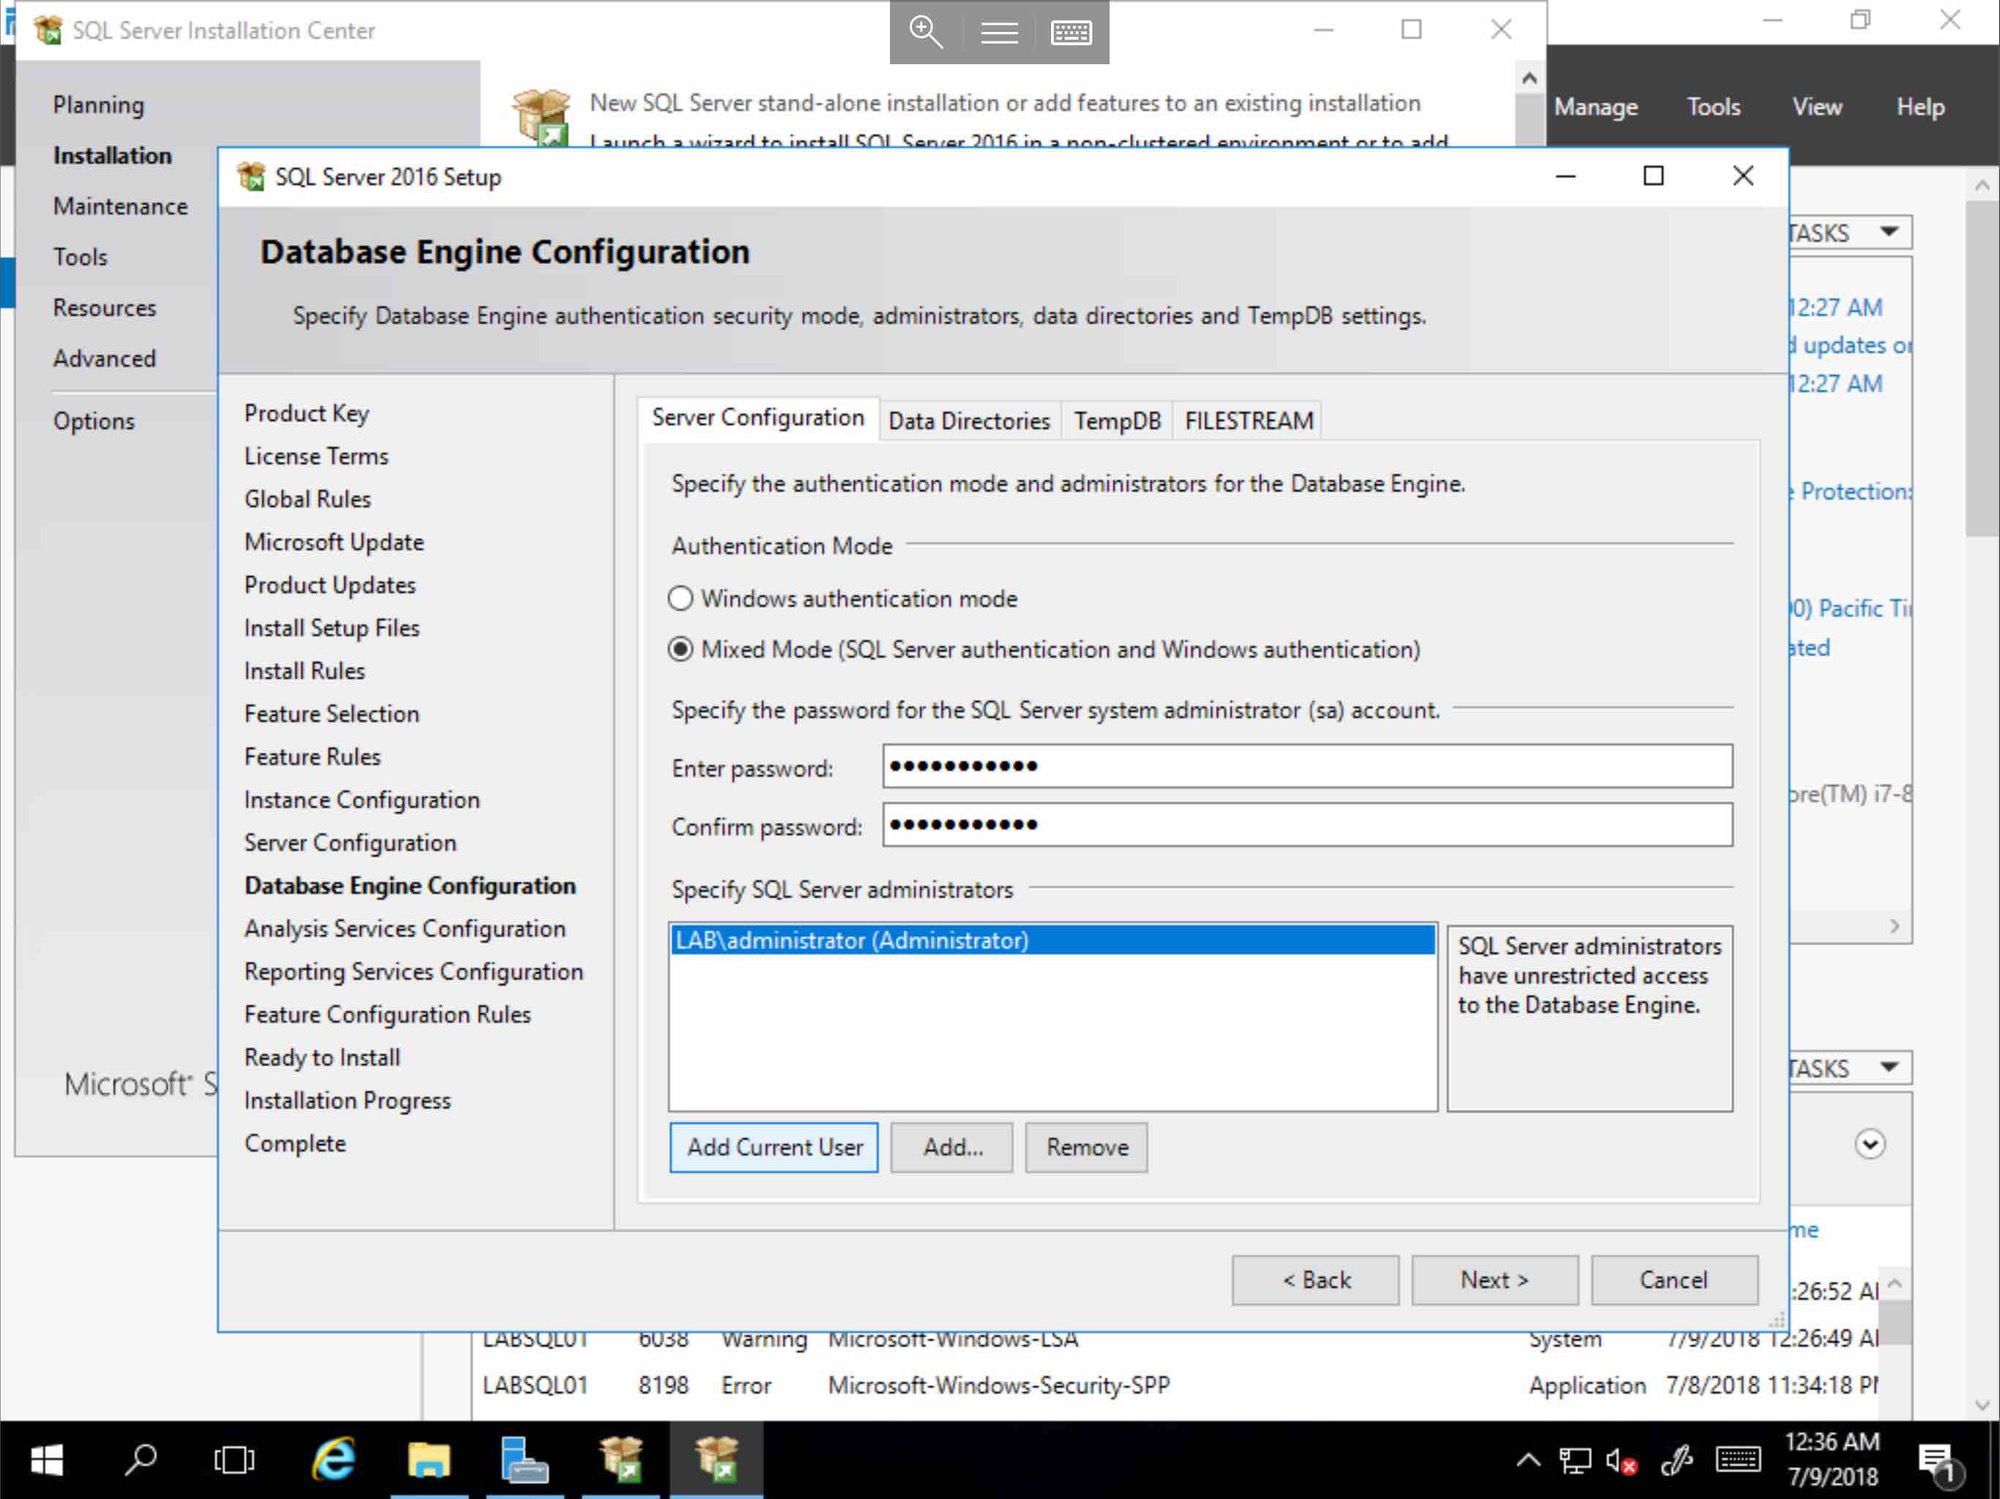Image resolution: width=2000 pixels, height=1499 pixels.
Task: Click Instance Configuration step in setup list
Action: (362, 800)
